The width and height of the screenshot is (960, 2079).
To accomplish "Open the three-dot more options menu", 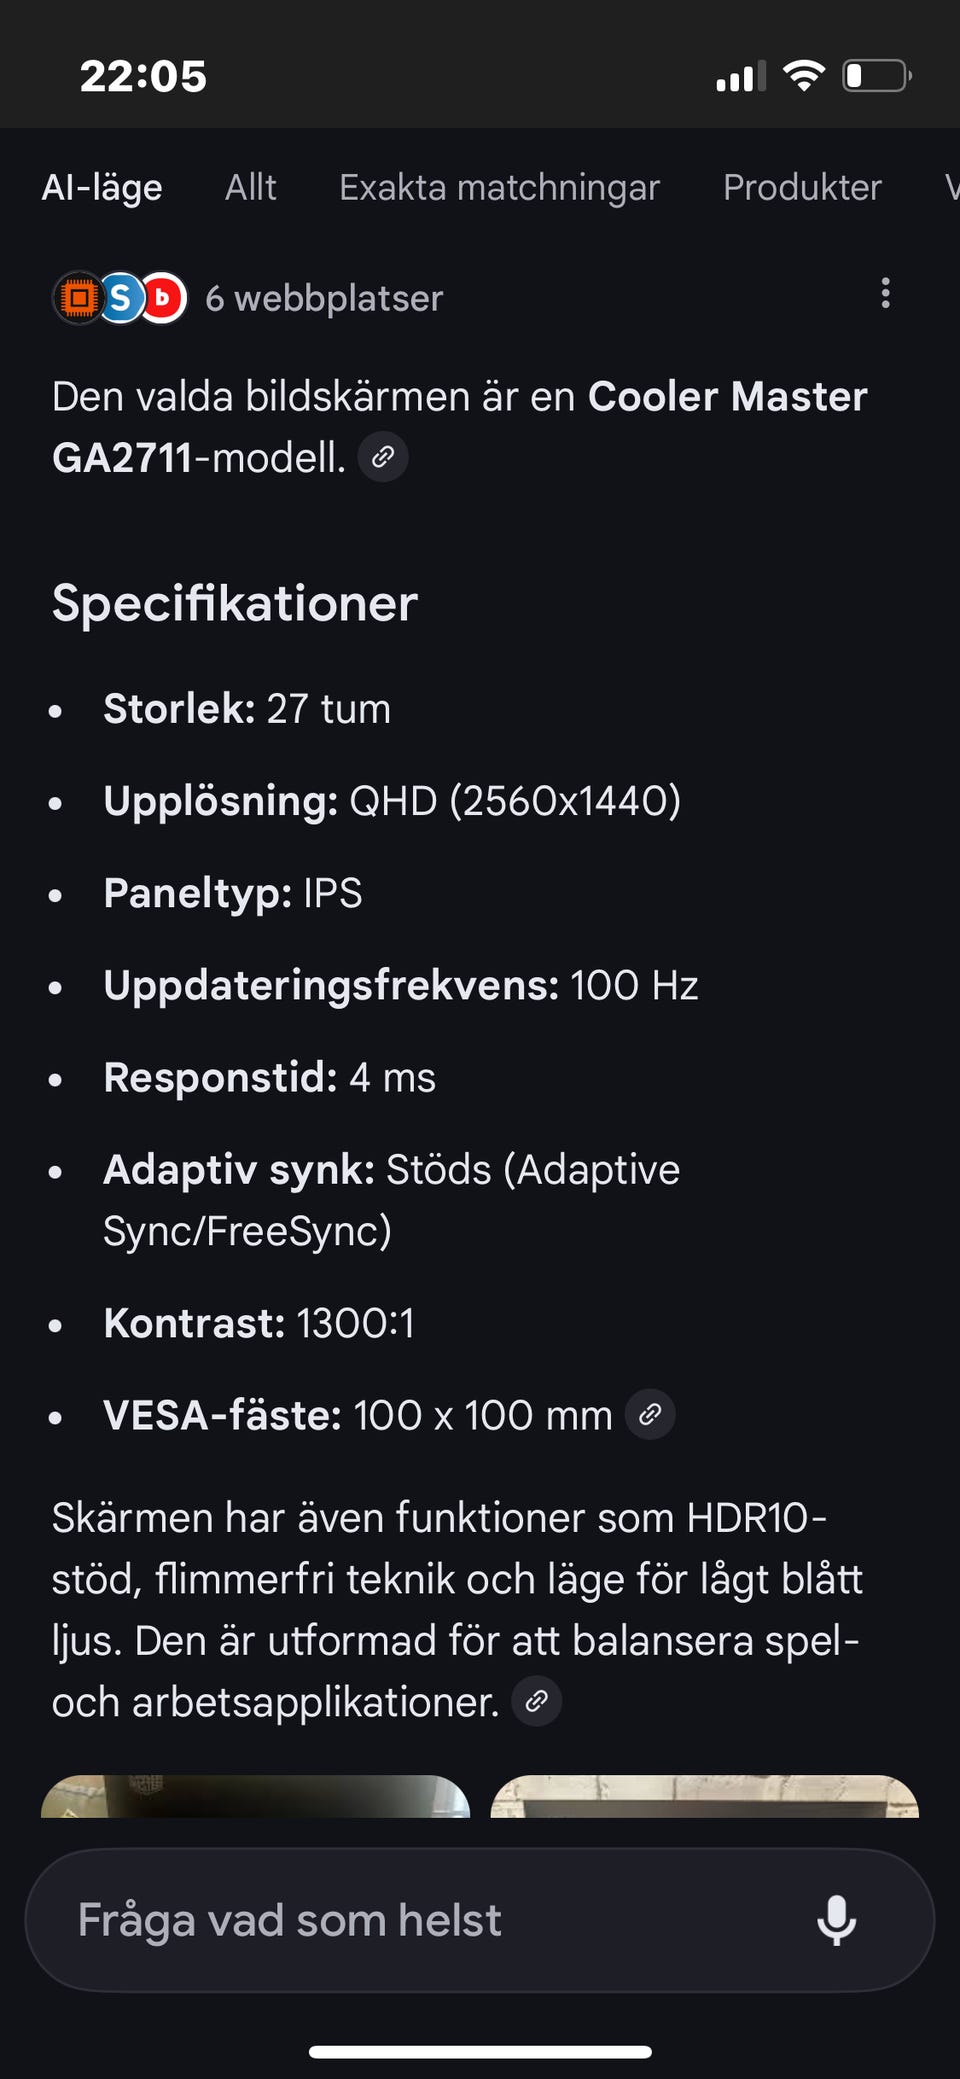I will tap(885, 294).
